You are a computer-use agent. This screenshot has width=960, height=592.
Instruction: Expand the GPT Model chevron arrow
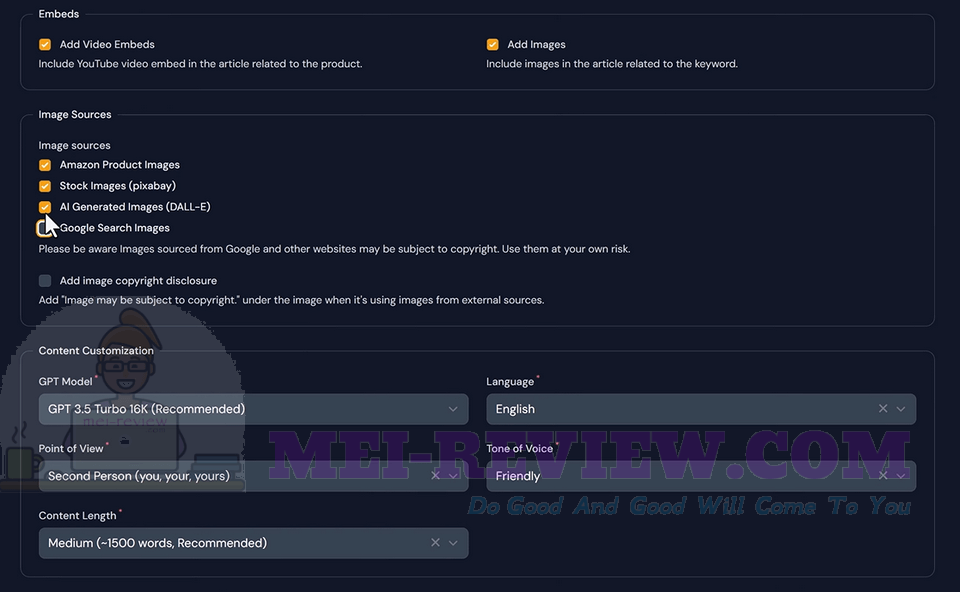tap(453, 409)
